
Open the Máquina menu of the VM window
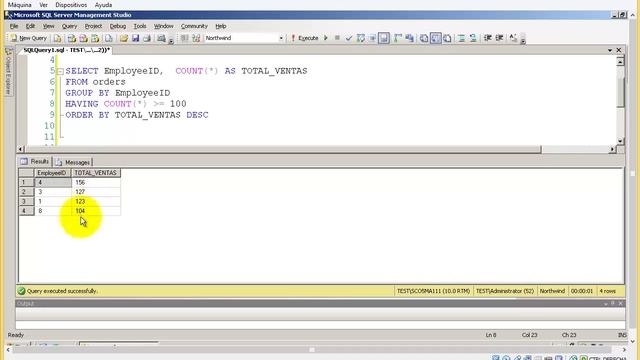[x=20, y=5]
